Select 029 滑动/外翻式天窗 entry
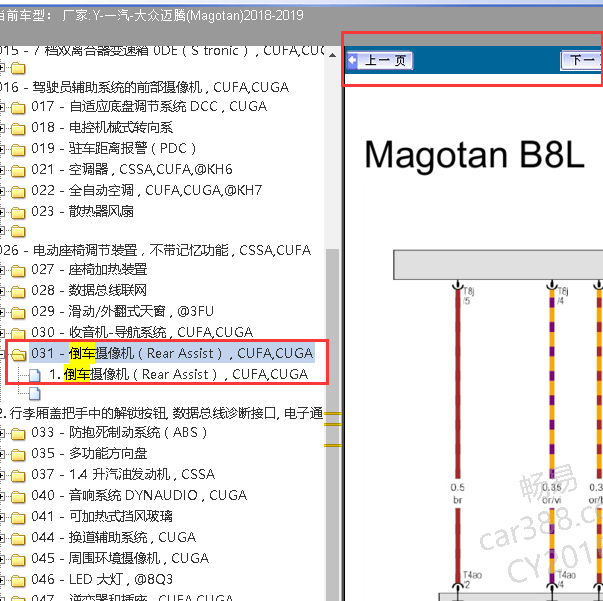 click(x=131, y=312)
